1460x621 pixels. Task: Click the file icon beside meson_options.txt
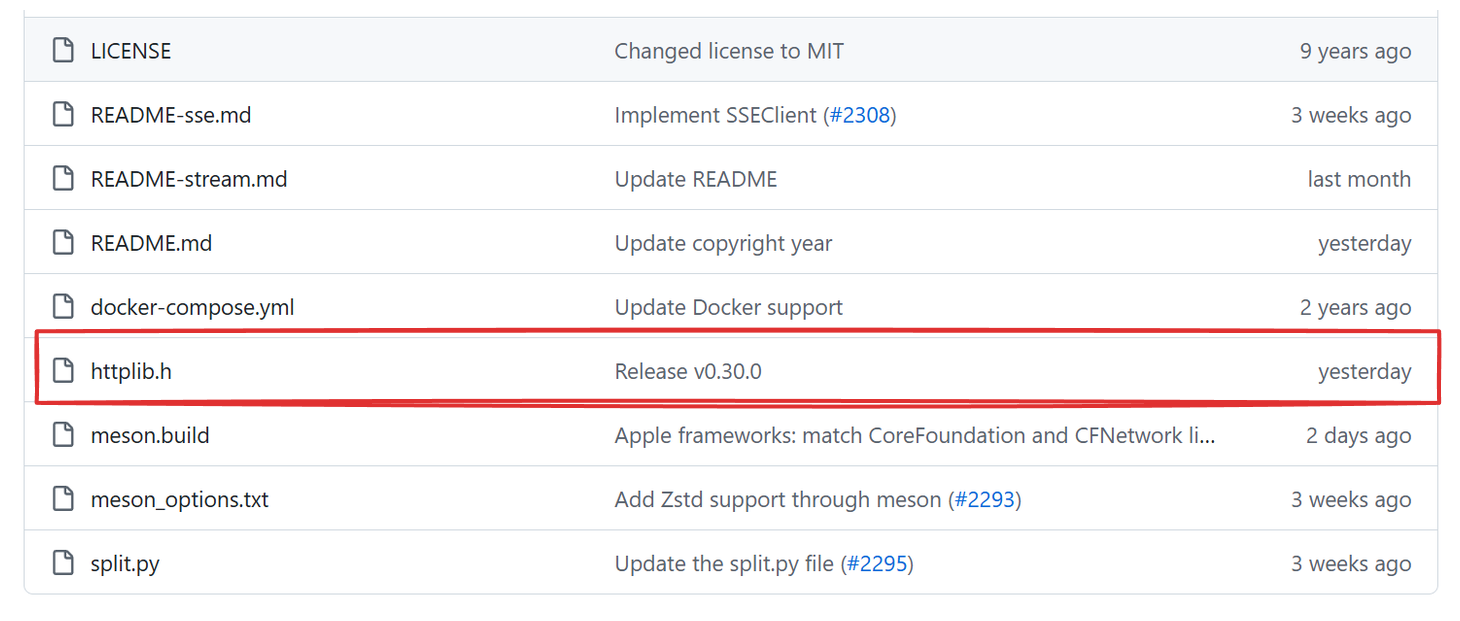[x=63, y=499]
